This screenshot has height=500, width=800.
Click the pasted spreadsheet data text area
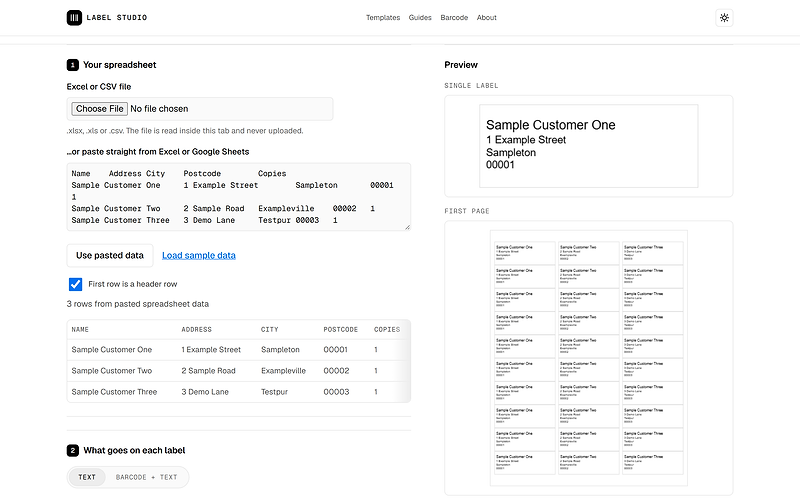pyautogui.click(x=238, y=196)
